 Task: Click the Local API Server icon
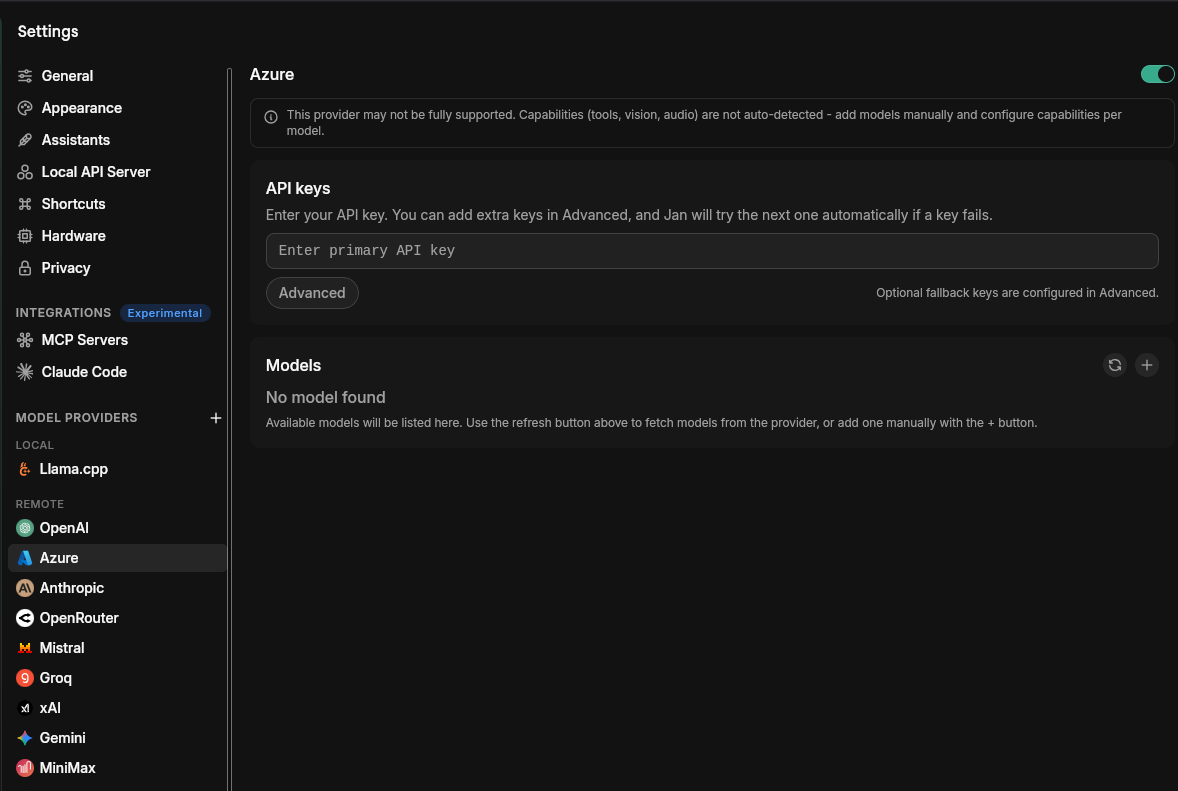25,172
